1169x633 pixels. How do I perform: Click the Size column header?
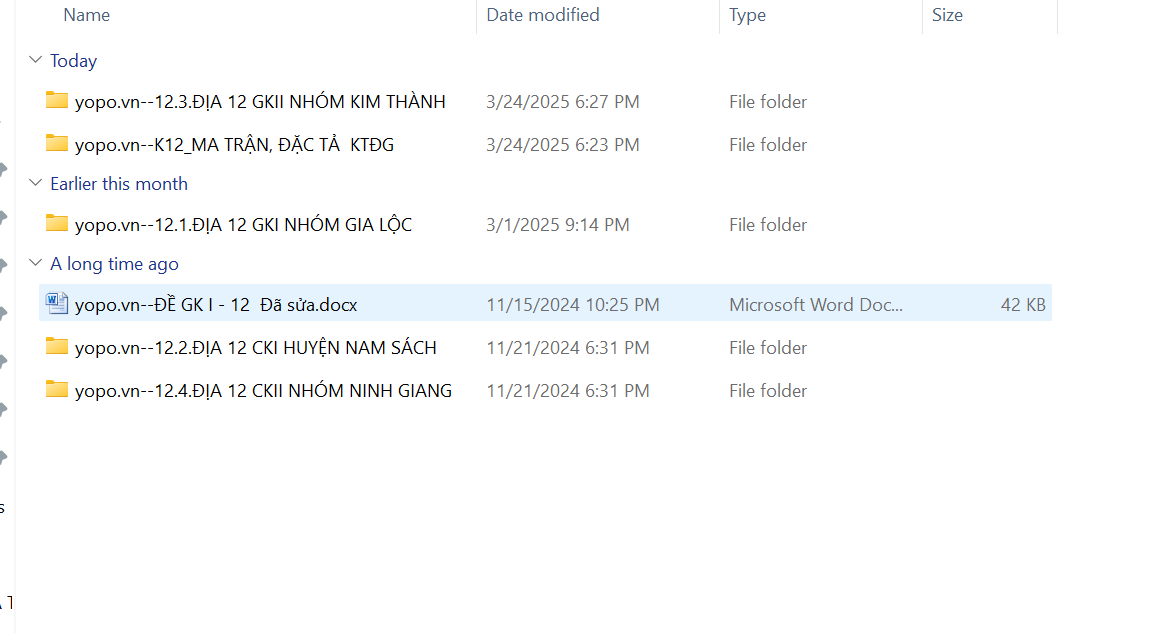click(947, 15)
